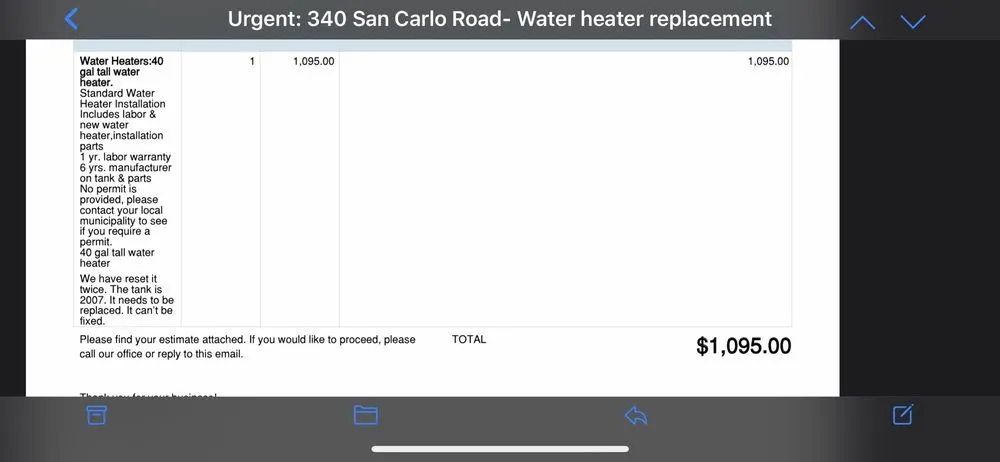The height and width of the screenshot is (462, 1000).
Task: Compose a new message with pencil icon
Action: (902, 415)
